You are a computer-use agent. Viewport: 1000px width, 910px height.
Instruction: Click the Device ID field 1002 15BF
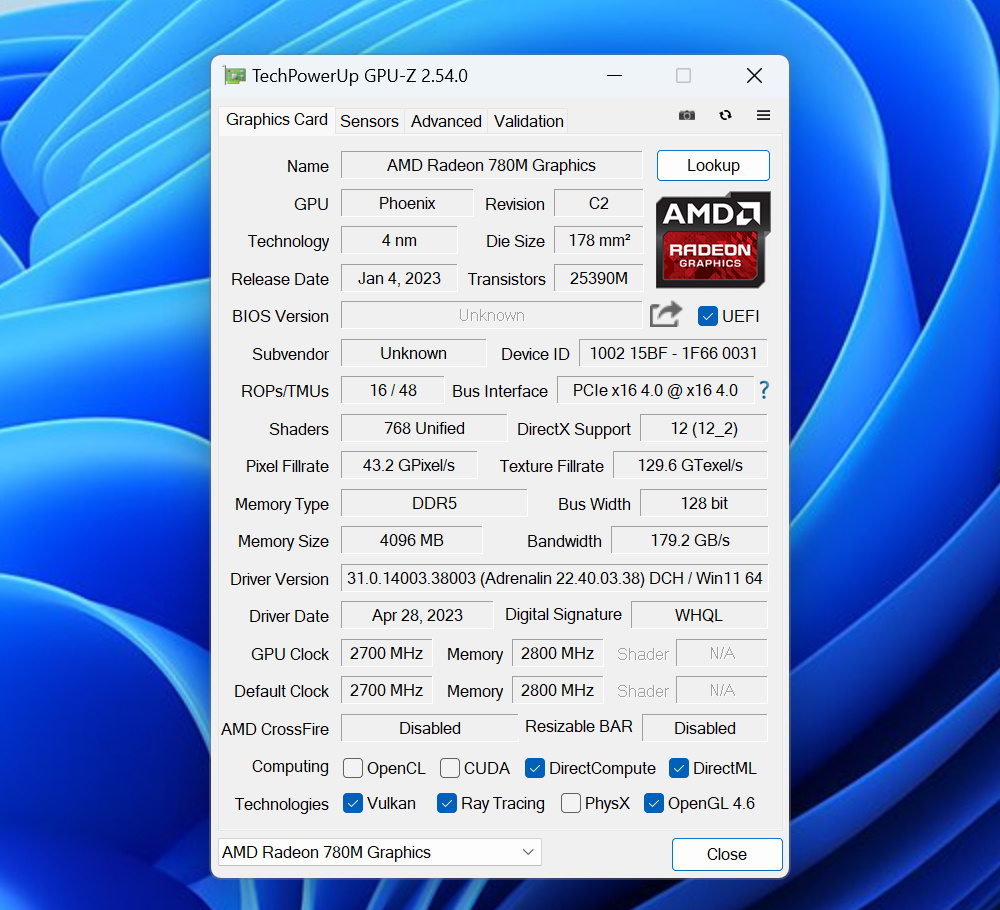click(673, 353)
